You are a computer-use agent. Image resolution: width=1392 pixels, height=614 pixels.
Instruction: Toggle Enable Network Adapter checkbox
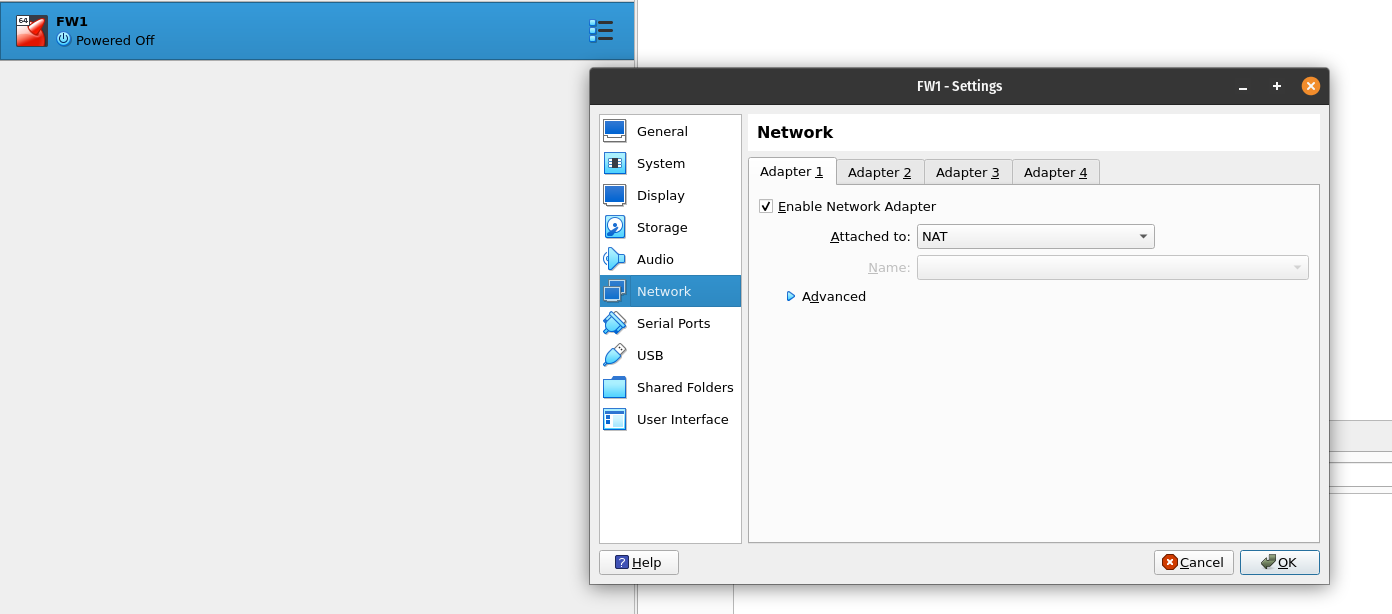pyautogui.click(x=766, y=206)
